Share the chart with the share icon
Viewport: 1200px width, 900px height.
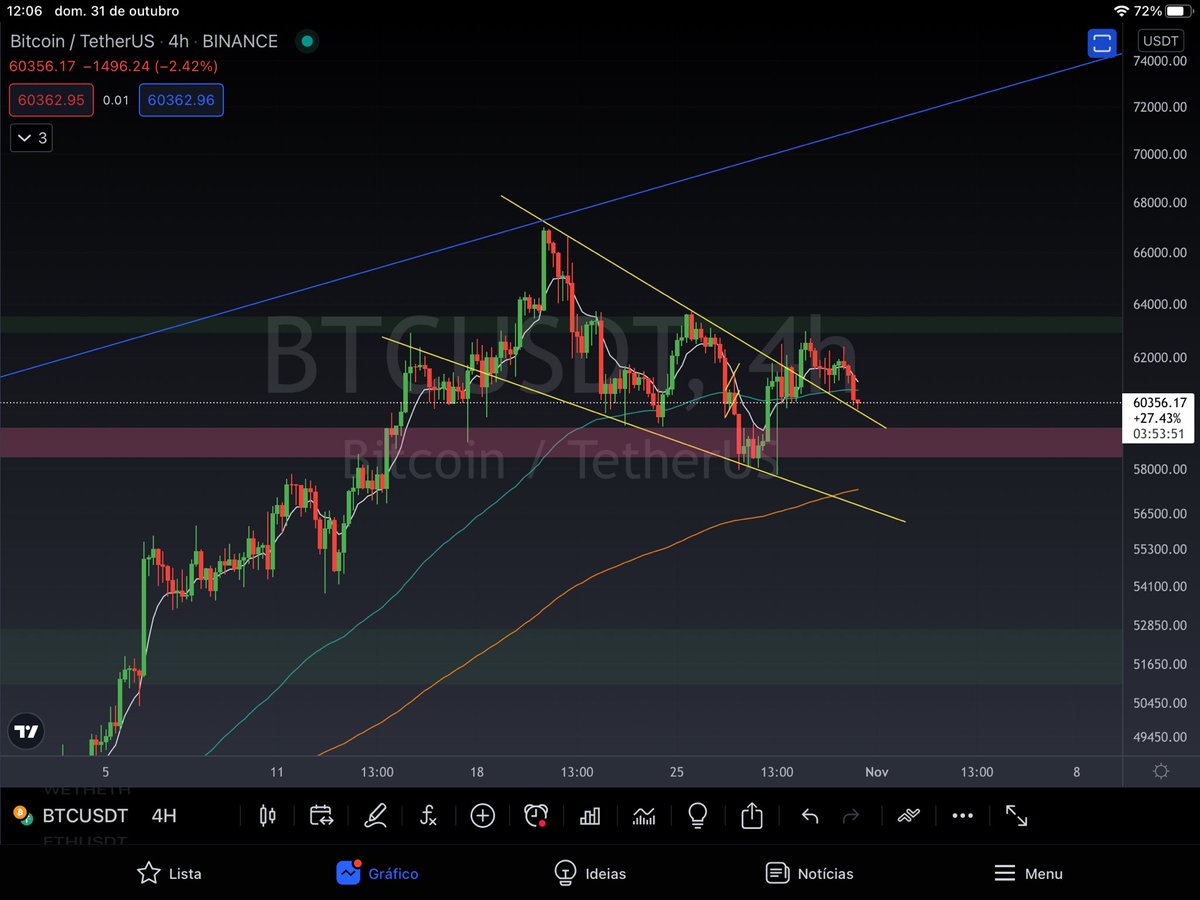click(752, 816)
